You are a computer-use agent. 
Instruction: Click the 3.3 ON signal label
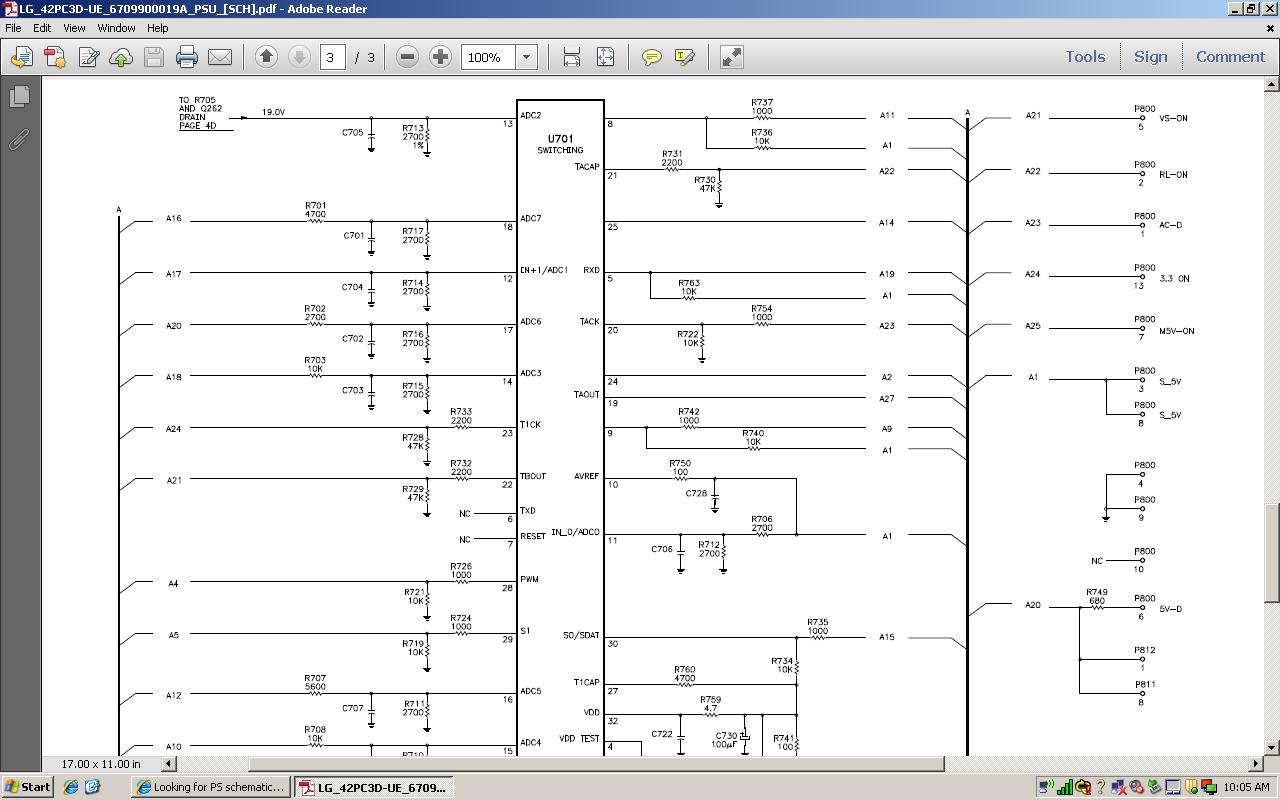click(1174, 278)
